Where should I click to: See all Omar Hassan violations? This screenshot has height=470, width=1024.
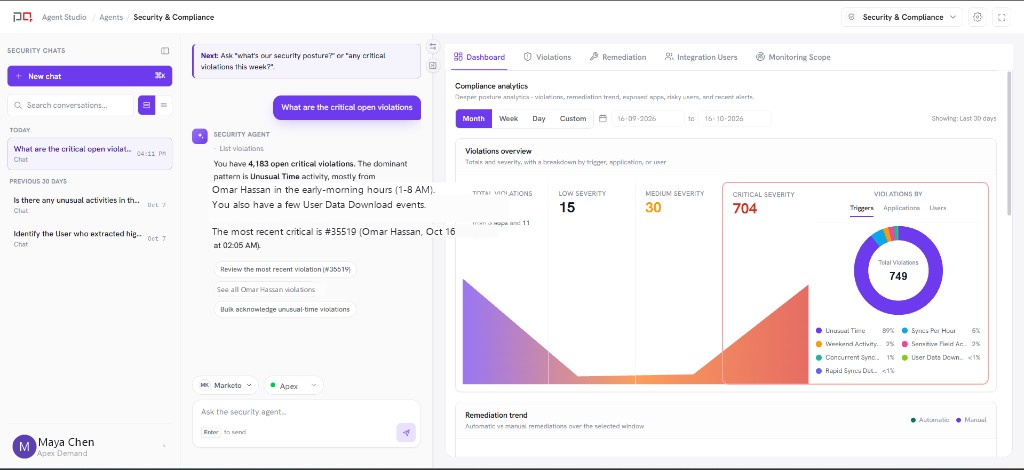266,289
